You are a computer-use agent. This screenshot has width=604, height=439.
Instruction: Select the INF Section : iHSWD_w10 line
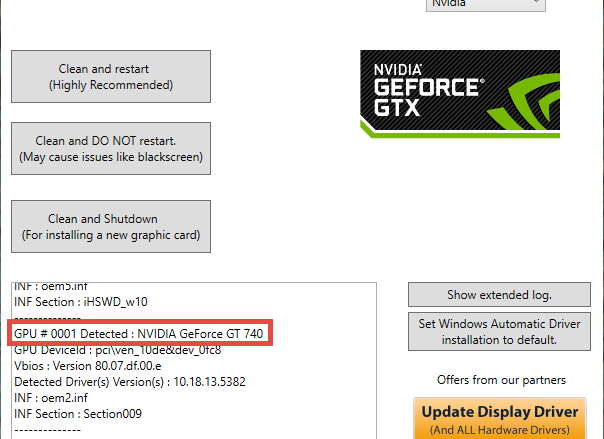(x=81, y=302)
